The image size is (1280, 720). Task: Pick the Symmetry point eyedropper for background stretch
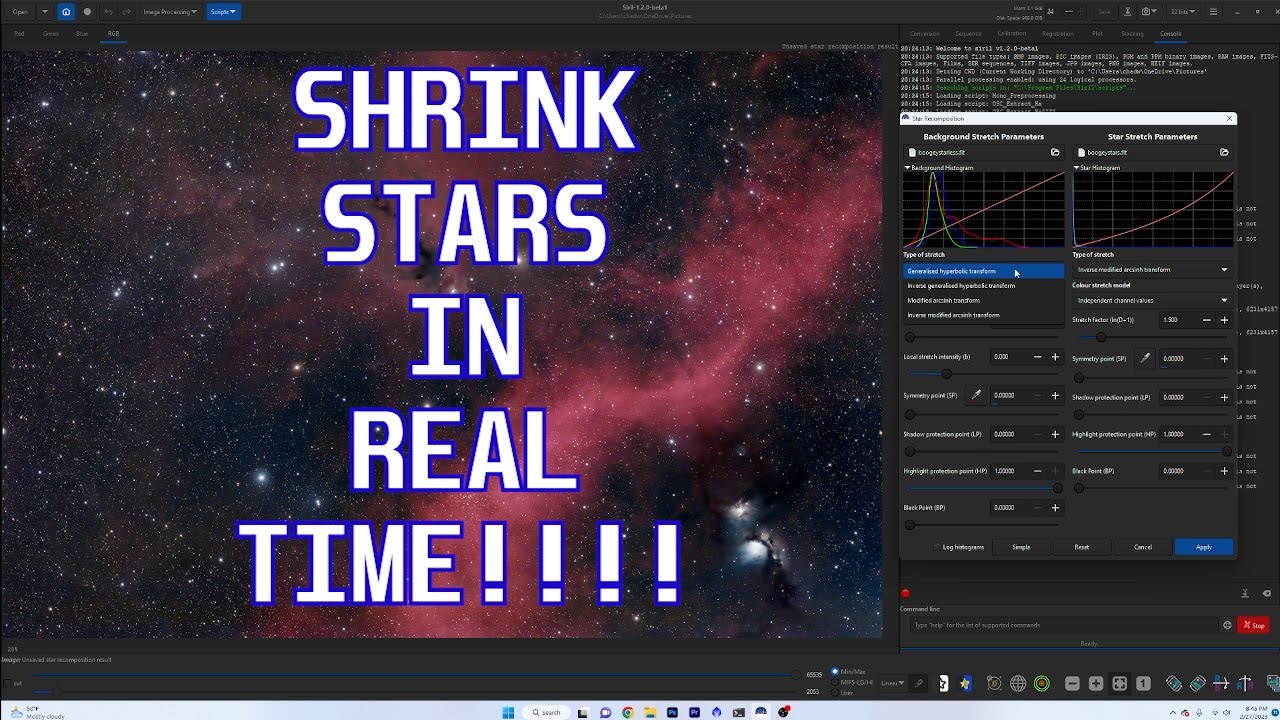pyautogui.click(x=976, y=395)
